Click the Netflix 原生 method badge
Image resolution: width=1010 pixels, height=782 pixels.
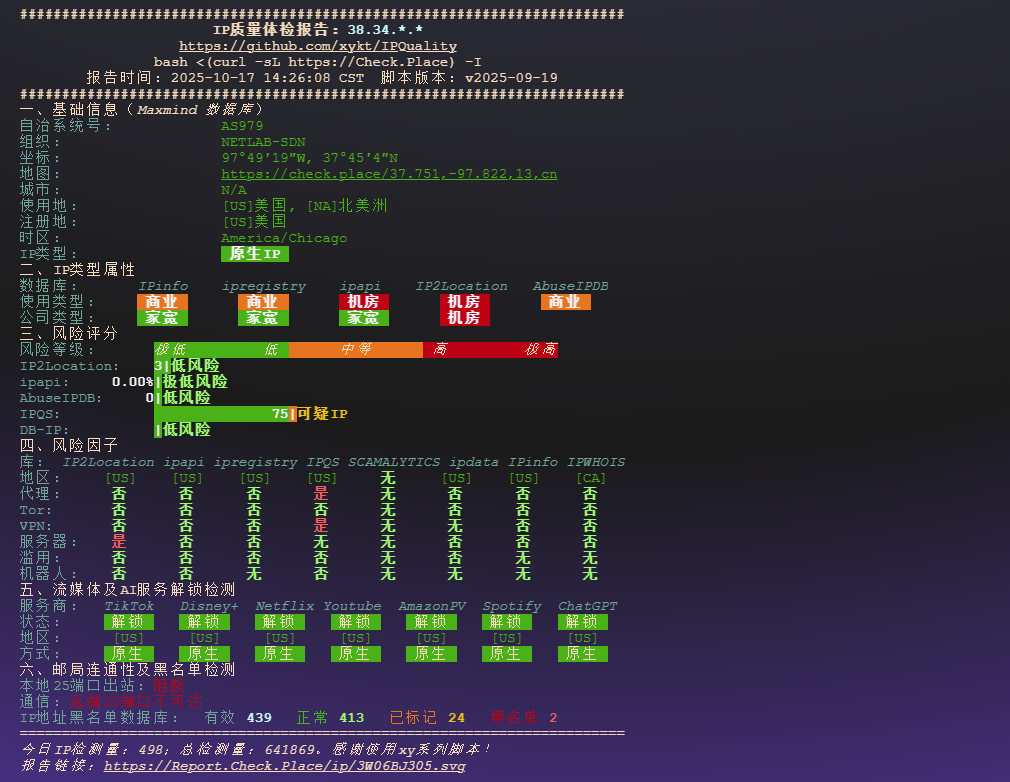(280, 654)
